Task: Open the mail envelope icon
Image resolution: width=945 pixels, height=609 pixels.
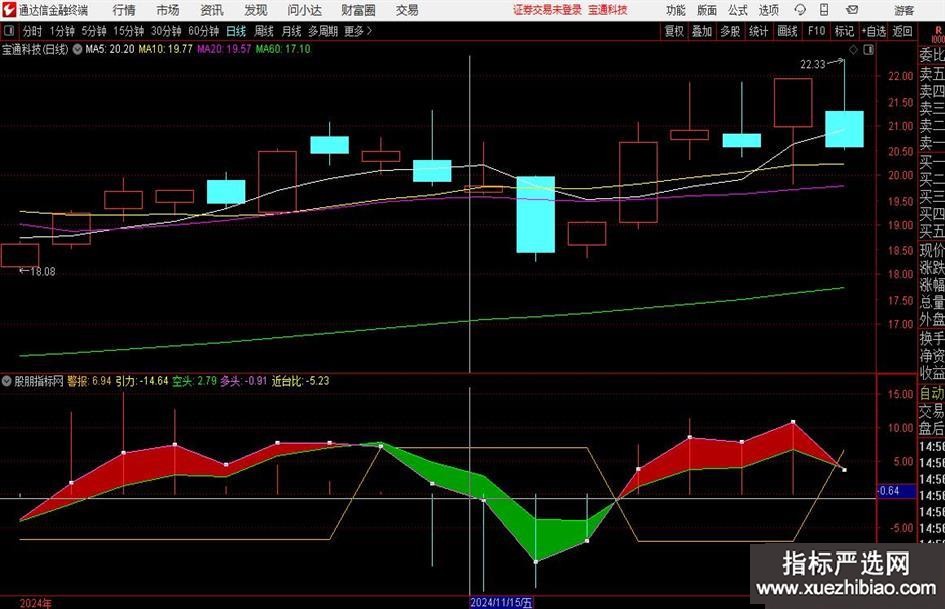Action: tap(852, 10)
